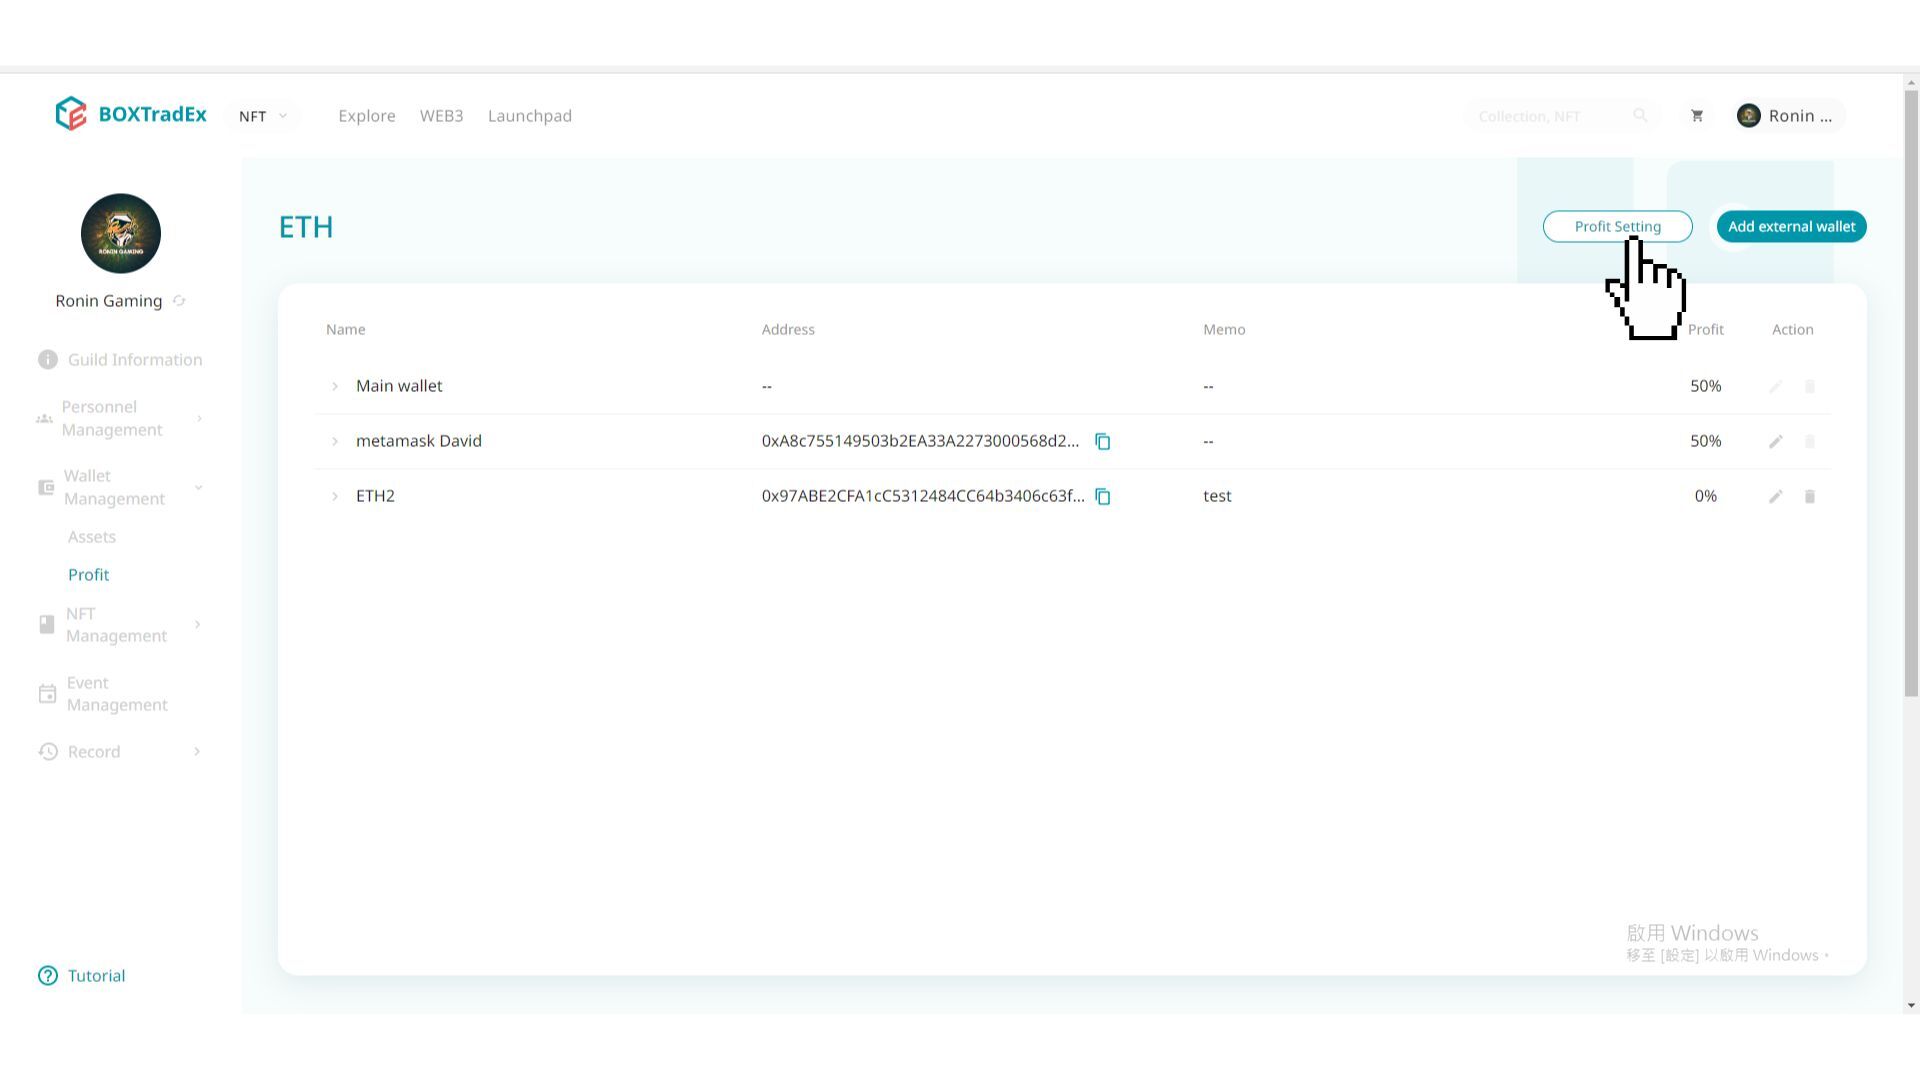This screenshot has height=1080, width=1920.
Task: Edit the ETH2 wallet entry
Action: coord(1775,496)
